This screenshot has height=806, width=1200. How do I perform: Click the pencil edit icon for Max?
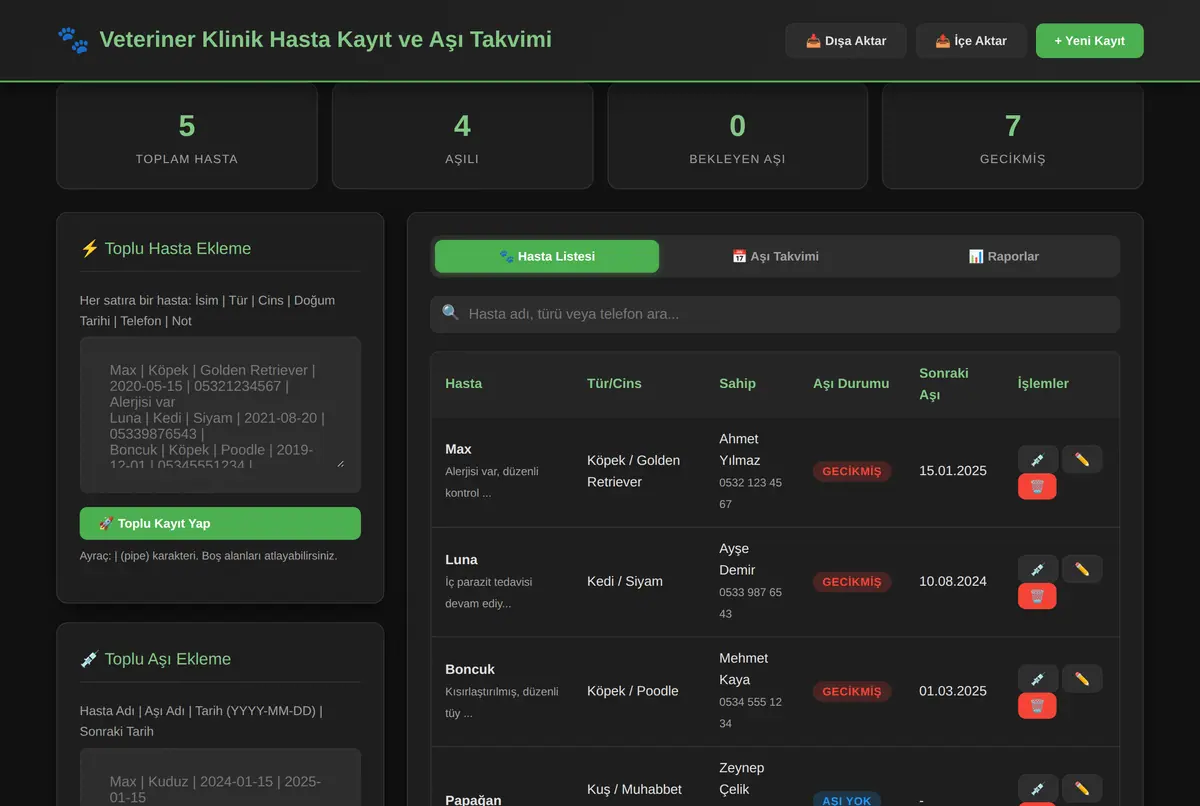(1082, 459)
